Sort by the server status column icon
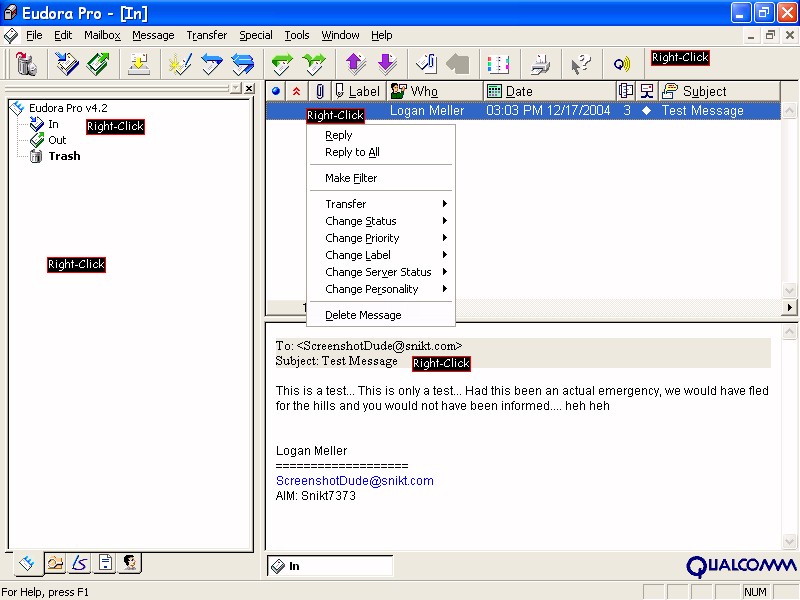Screen dimensions: 800x600 tap(647, 91)
